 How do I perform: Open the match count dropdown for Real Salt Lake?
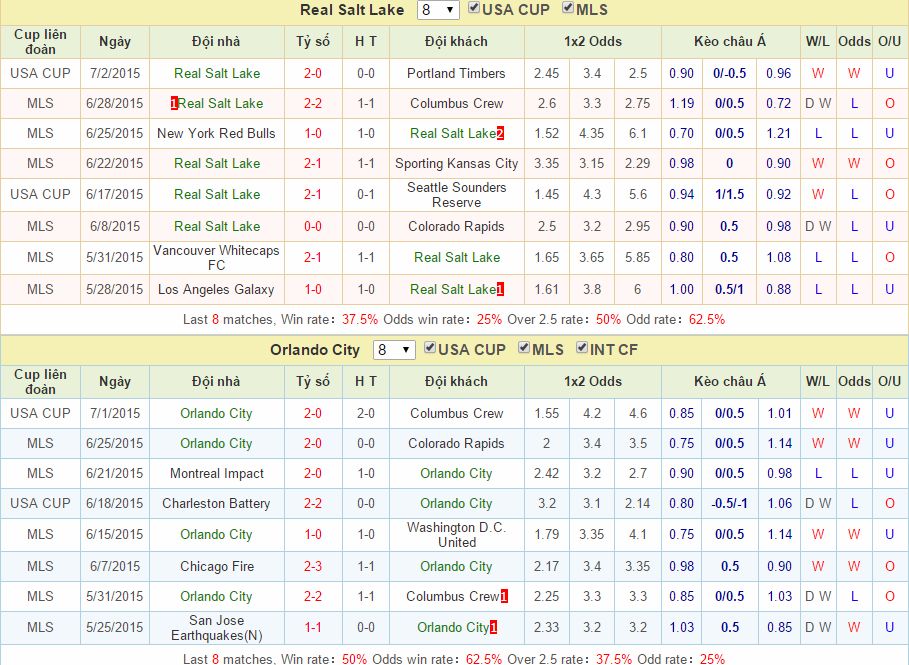[x=438, y=10]
